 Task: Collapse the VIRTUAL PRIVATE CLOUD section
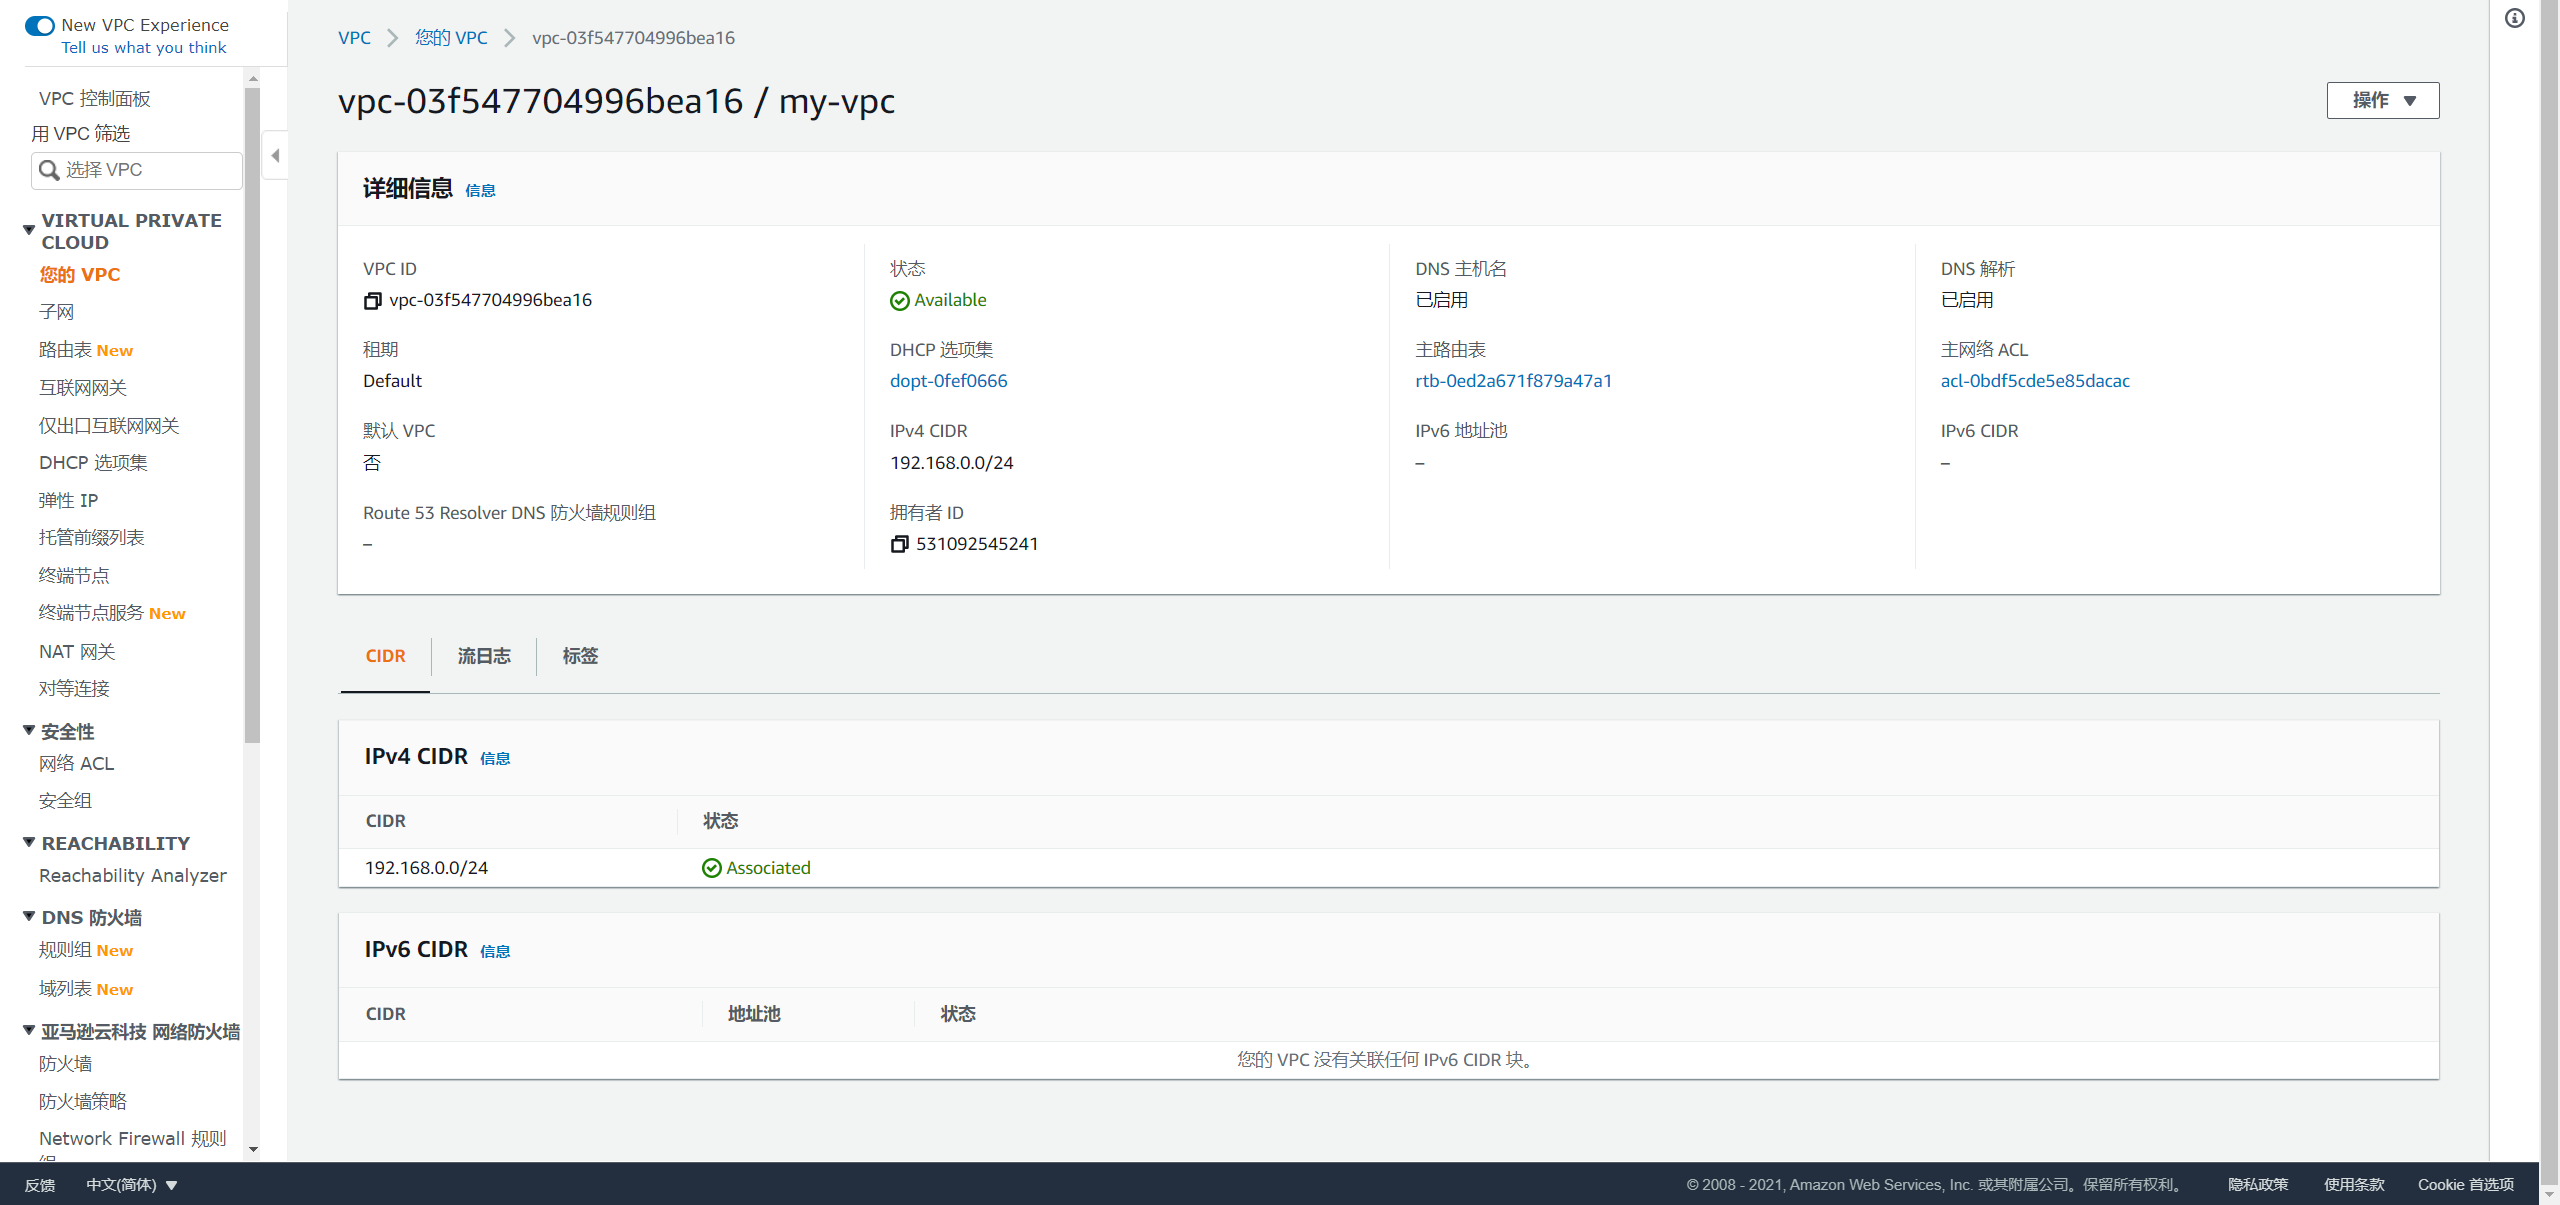click(29, 230)
